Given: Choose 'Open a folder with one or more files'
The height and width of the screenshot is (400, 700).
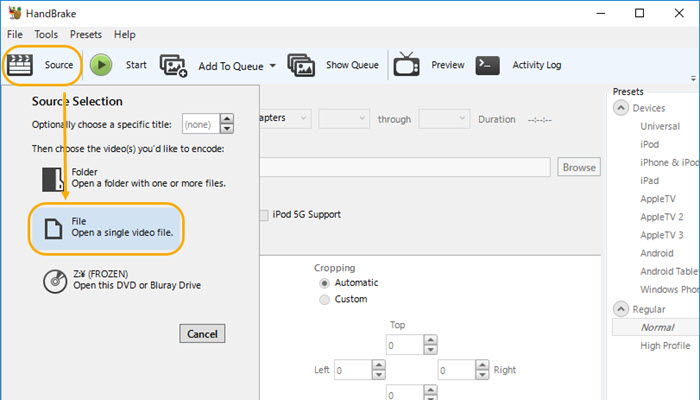Looking at the screenshot, I should point(134,178).
